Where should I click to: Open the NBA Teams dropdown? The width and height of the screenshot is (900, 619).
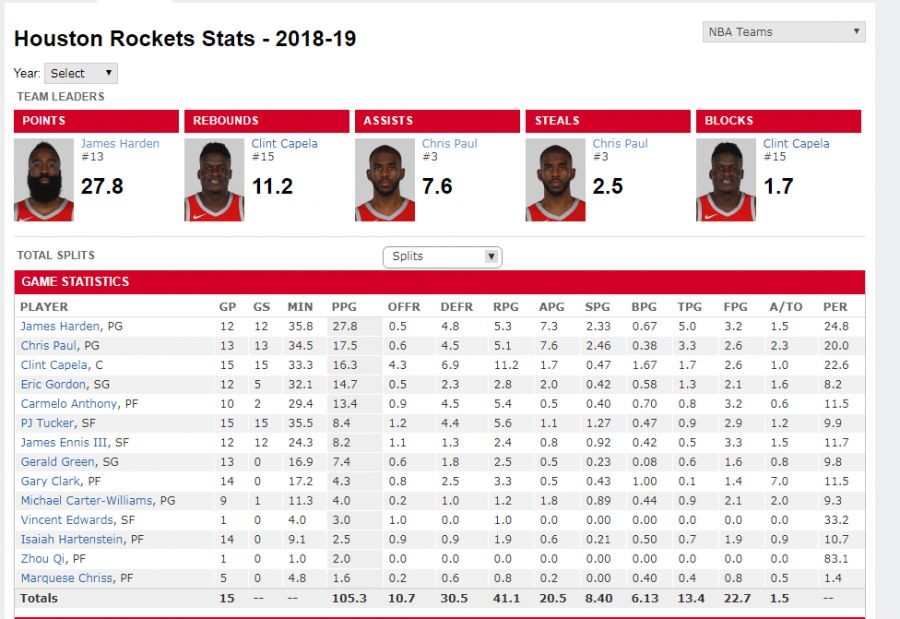click(x=783, y=32)
